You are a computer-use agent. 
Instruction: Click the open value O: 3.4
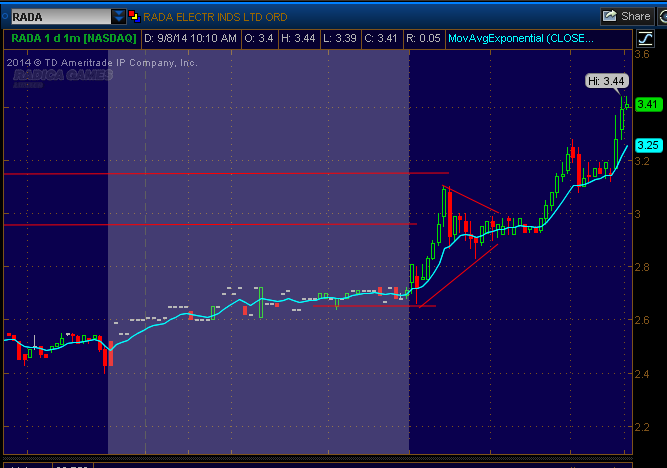pyautogui.click(x=259, y=38)
